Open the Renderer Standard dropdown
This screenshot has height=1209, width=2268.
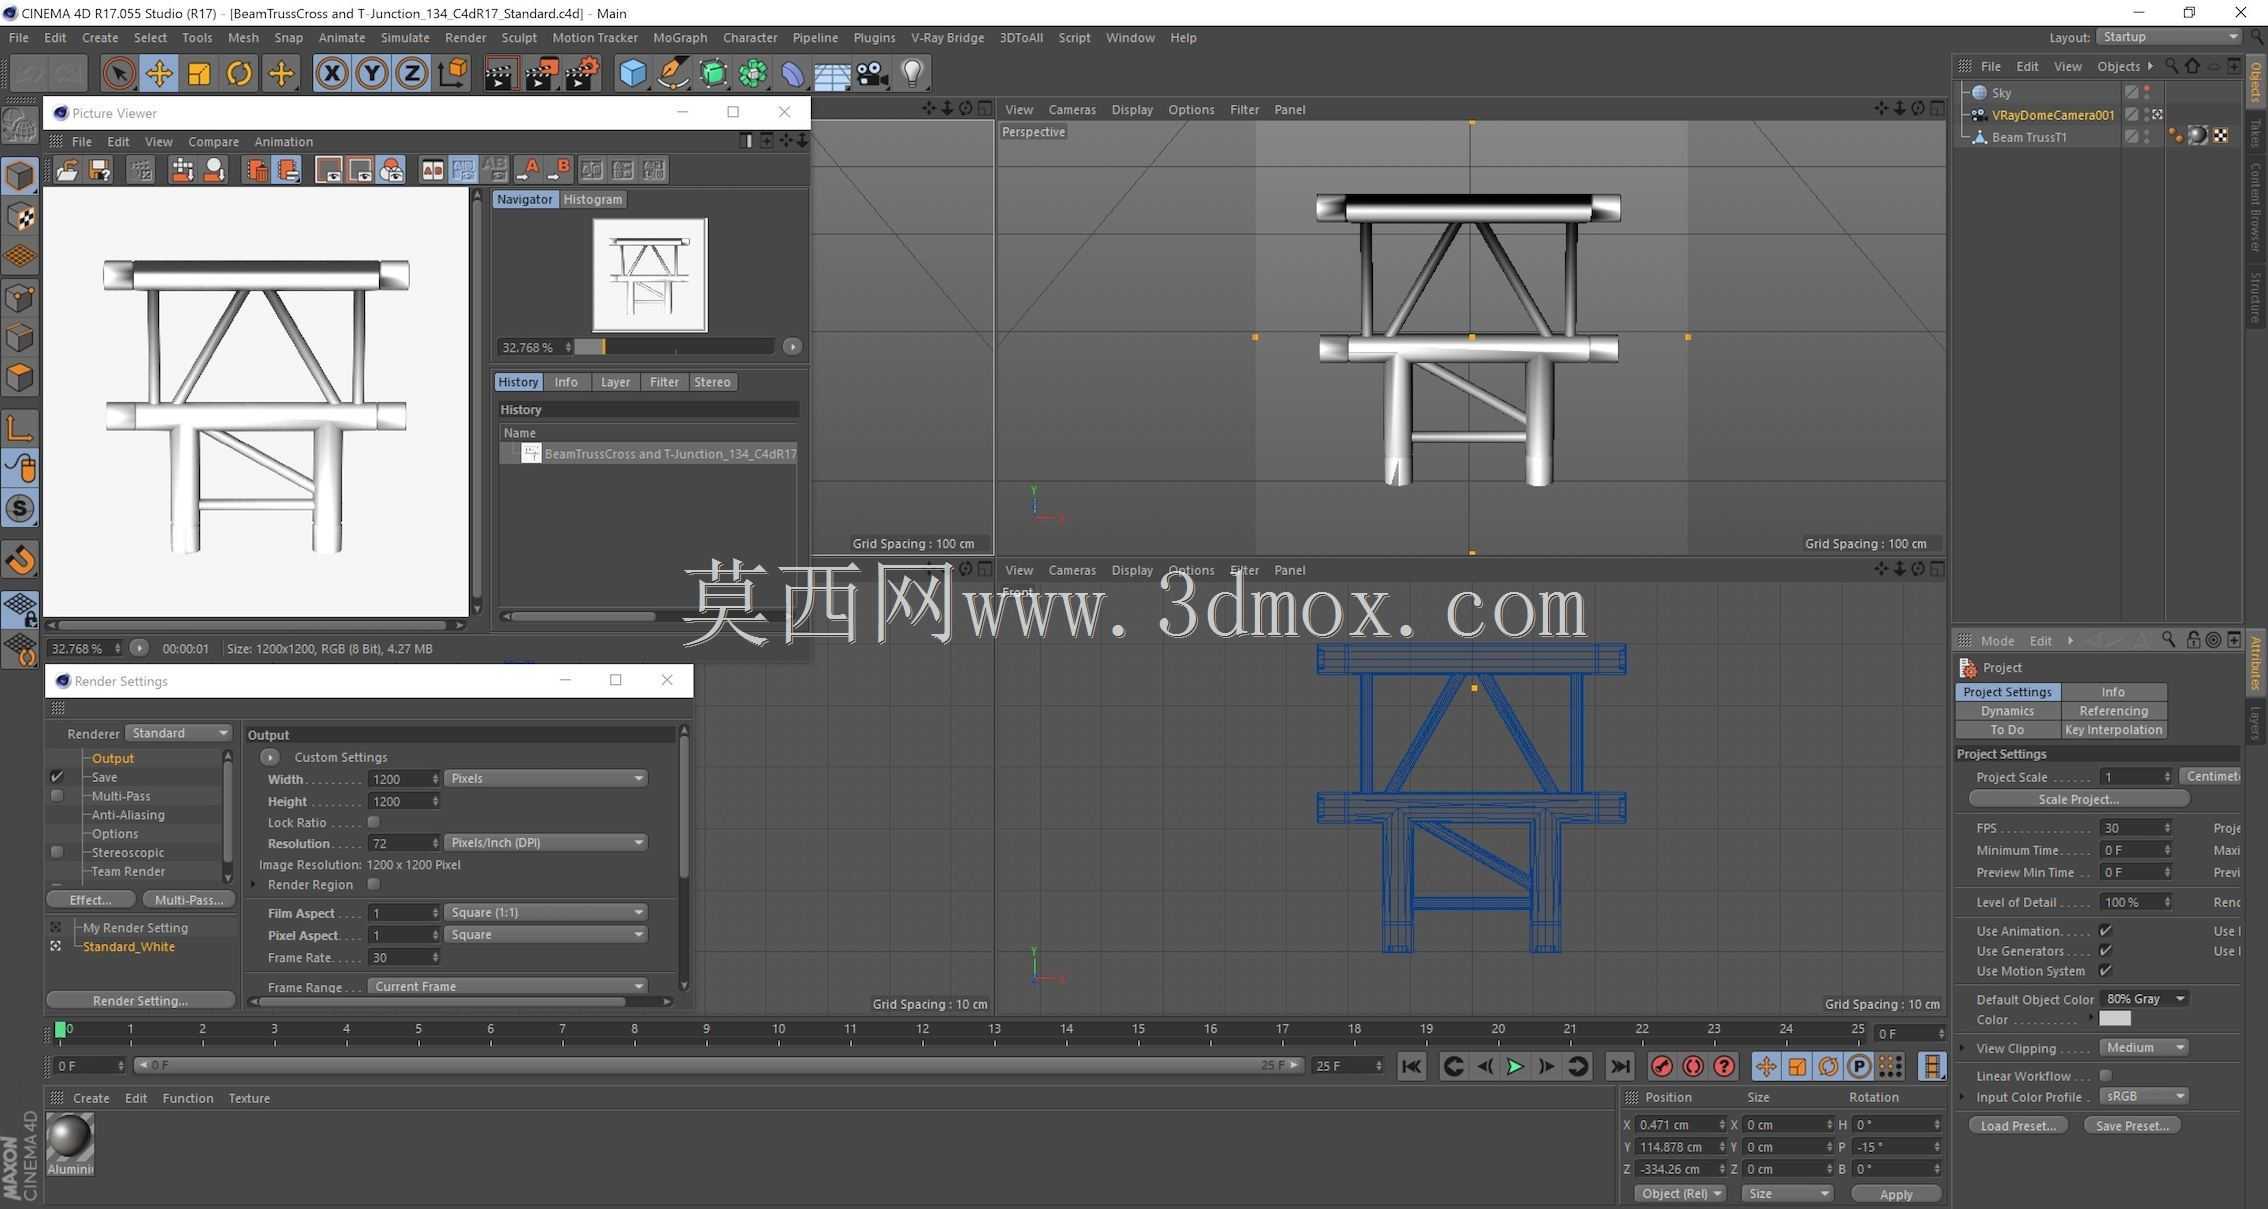click(x=179, y=733)
